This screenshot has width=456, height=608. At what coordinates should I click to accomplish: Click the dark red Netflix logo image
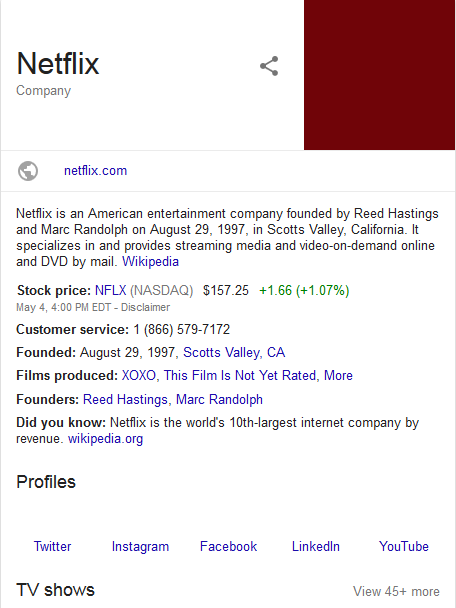pyautogui.click(x=379, y=75)
